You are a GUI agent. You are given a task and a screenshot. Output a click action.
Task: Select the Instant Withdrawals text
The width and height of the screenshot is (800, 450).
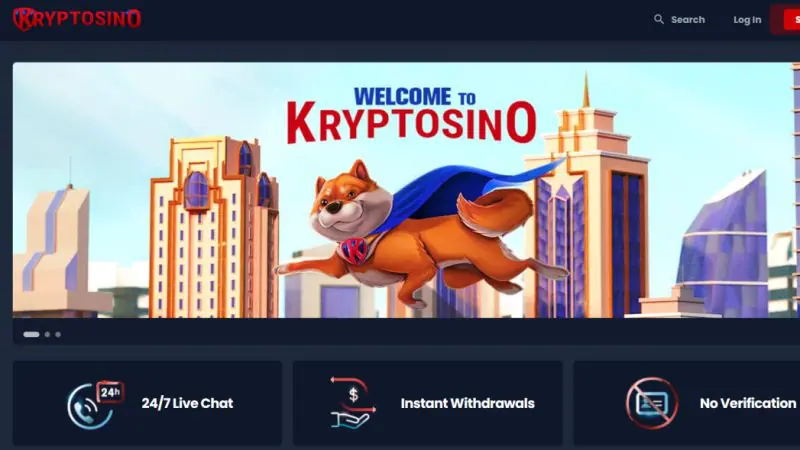[x=467, y=403]
